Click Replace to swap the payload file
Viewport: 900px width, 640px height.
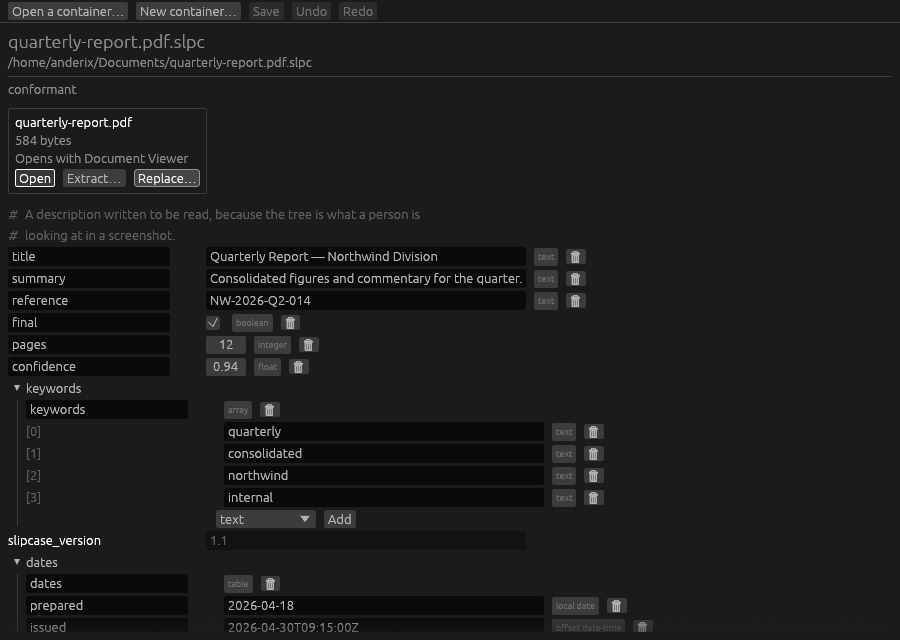[167, 179]
